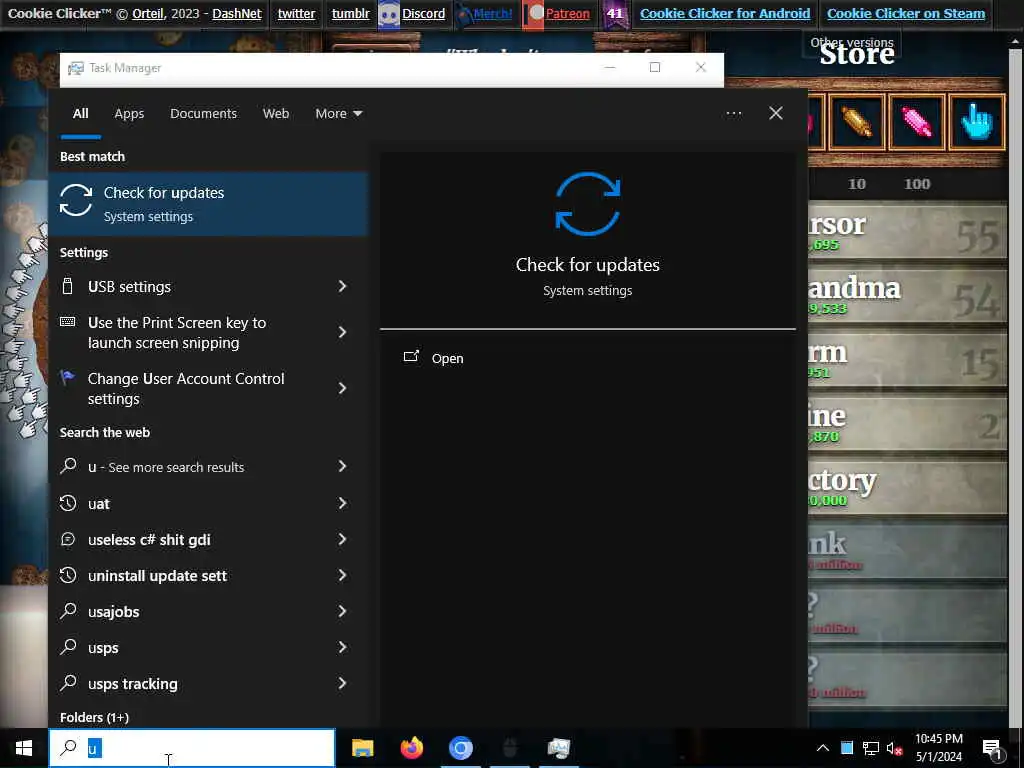1024x768 pixels.
Task: Open the tumblr link in top bar
Action: (351, 13)
